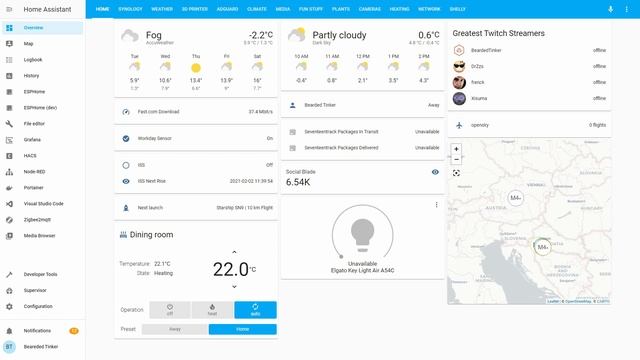Open Fast.com Download sensor details
The height and width of the screenshot is (360, 640).
click(197, 112)
